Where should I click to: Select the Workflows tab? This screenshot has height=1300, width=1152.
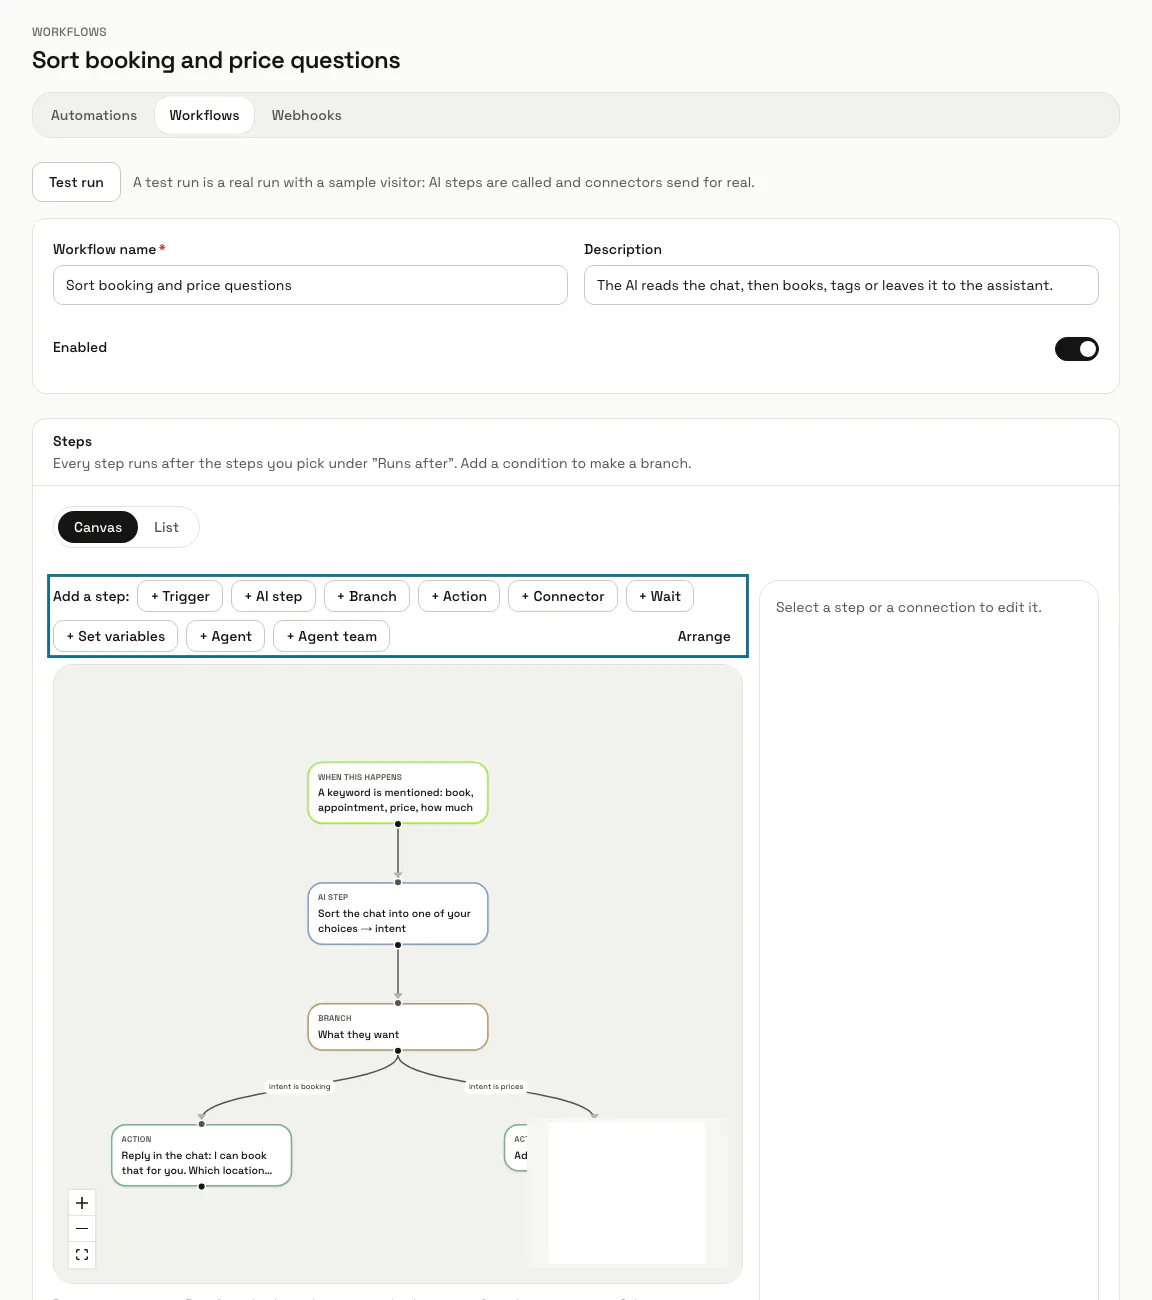tap(204, 115)
